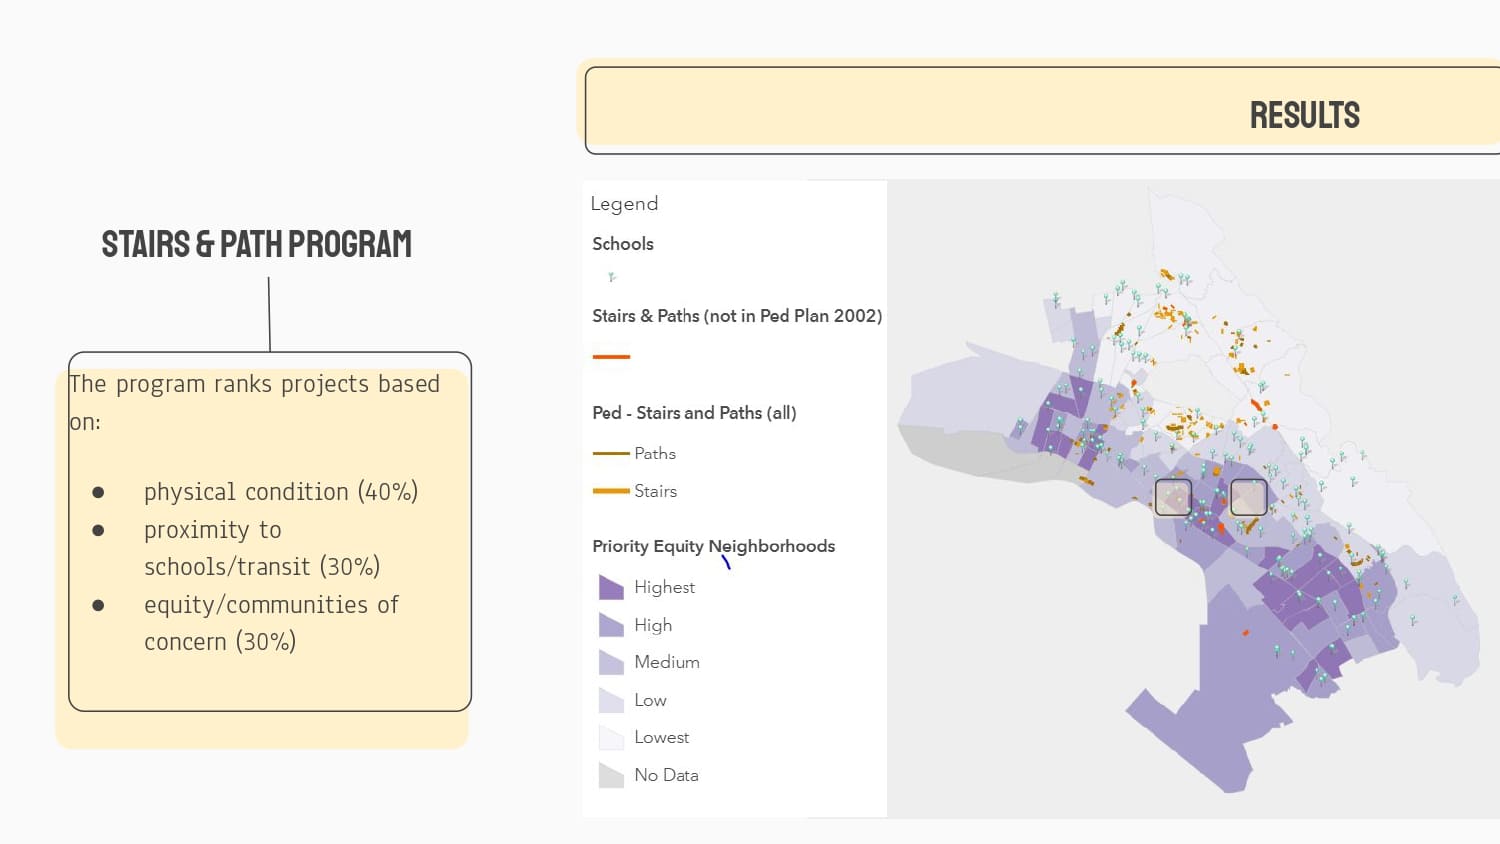Click the left square highlight box on map

point(1173,497)
